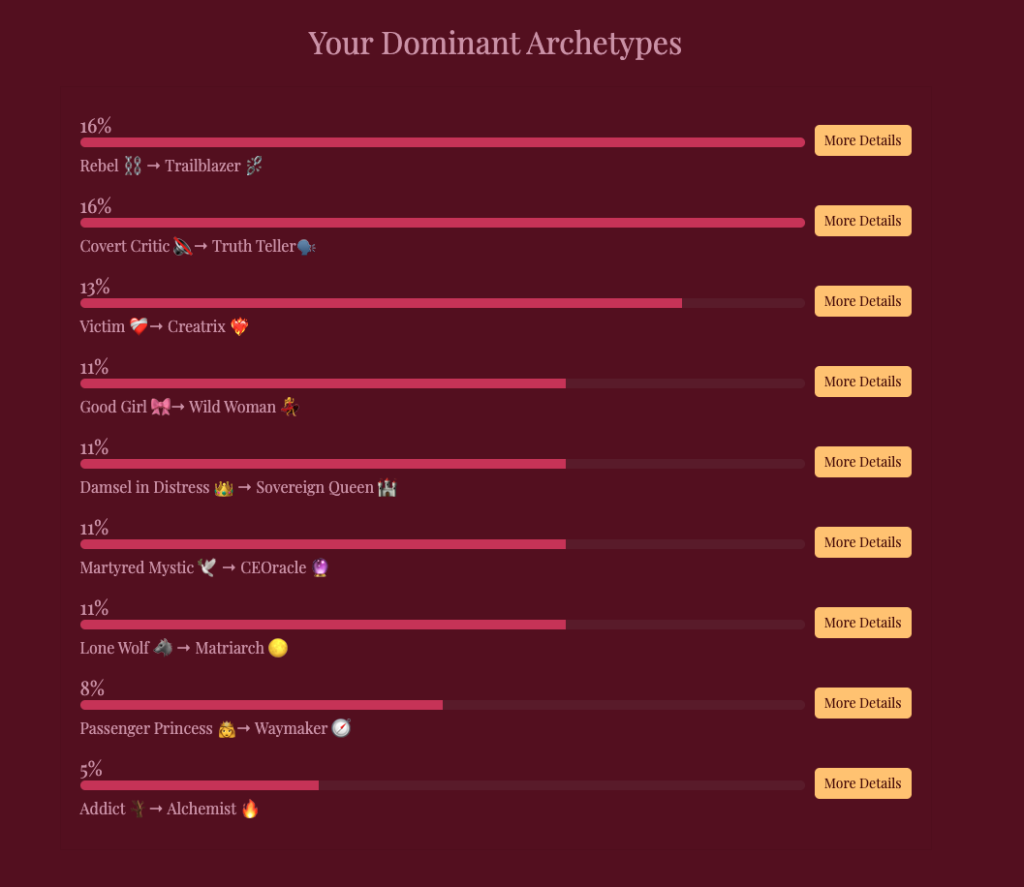Click the compass emoji next to Waymaker

pyautogui.click(x=342, y=728)
